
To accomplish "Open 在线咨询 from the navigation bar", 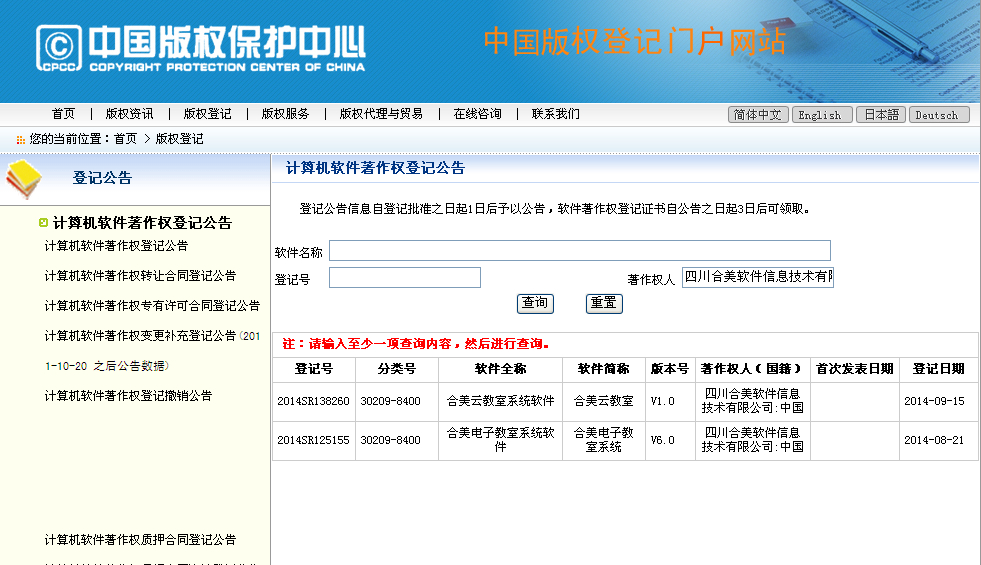I will click(x=477, y=114).
